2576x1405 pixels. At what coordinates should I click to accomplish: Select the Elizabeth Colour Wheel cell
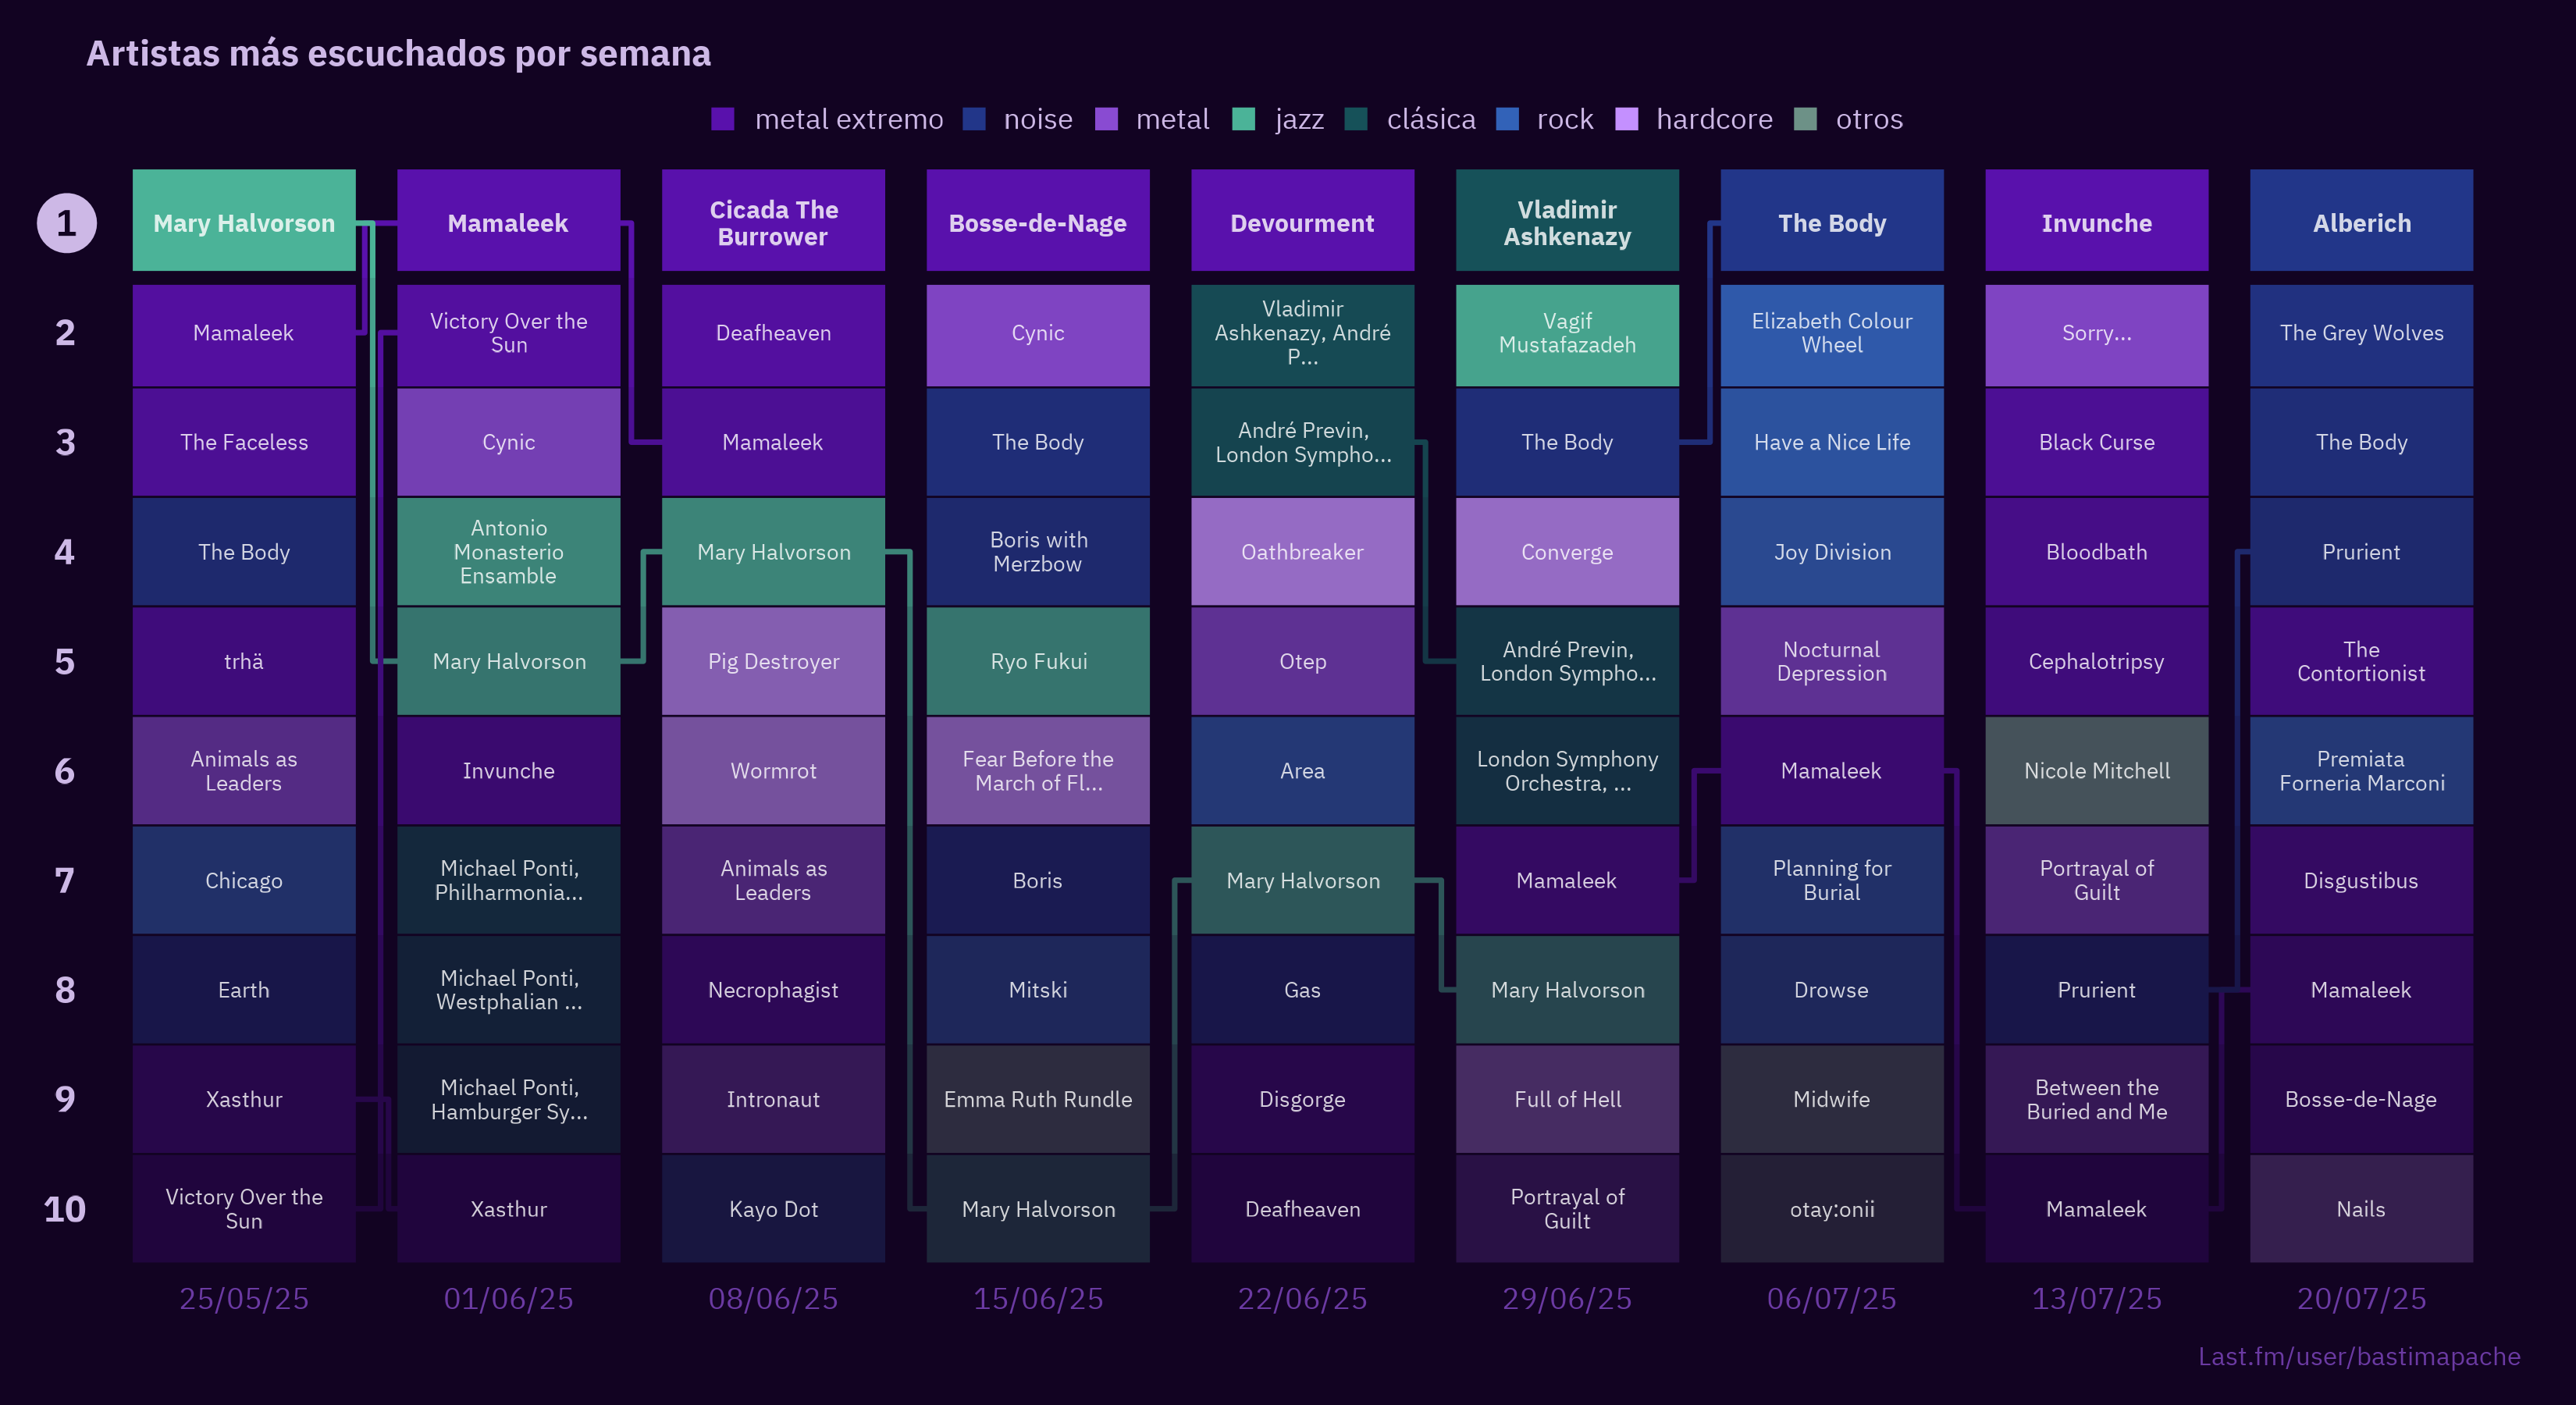1831,333
